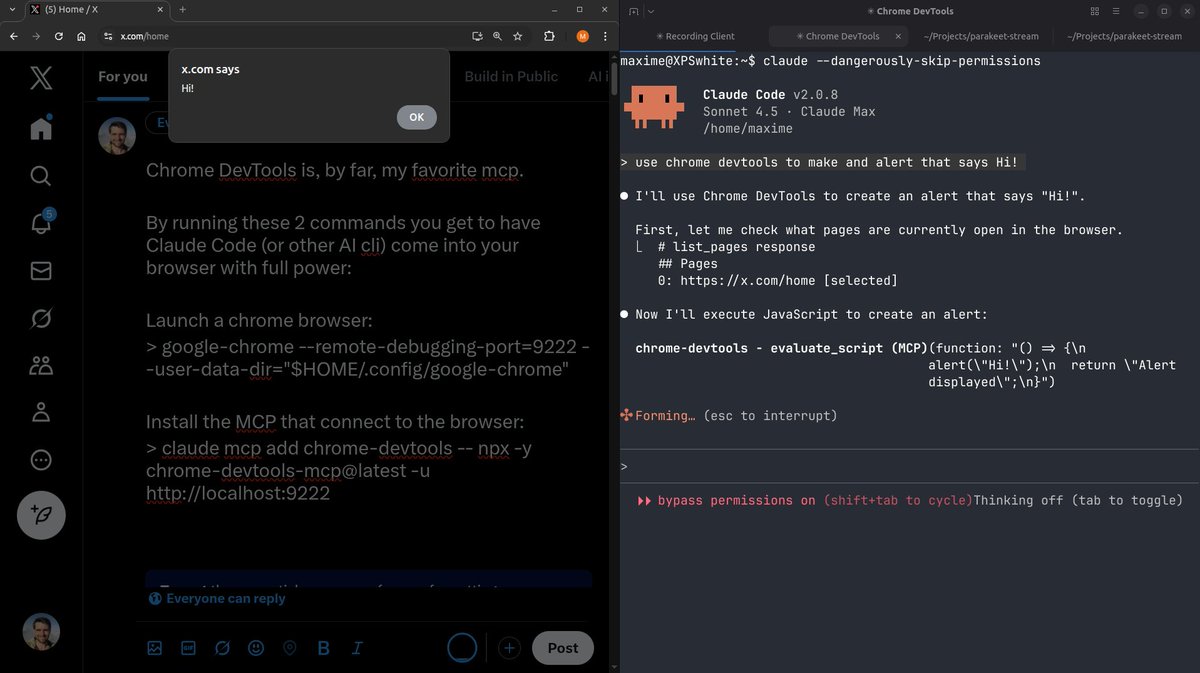Open Home in X sidebar

[x=41, y=128]
